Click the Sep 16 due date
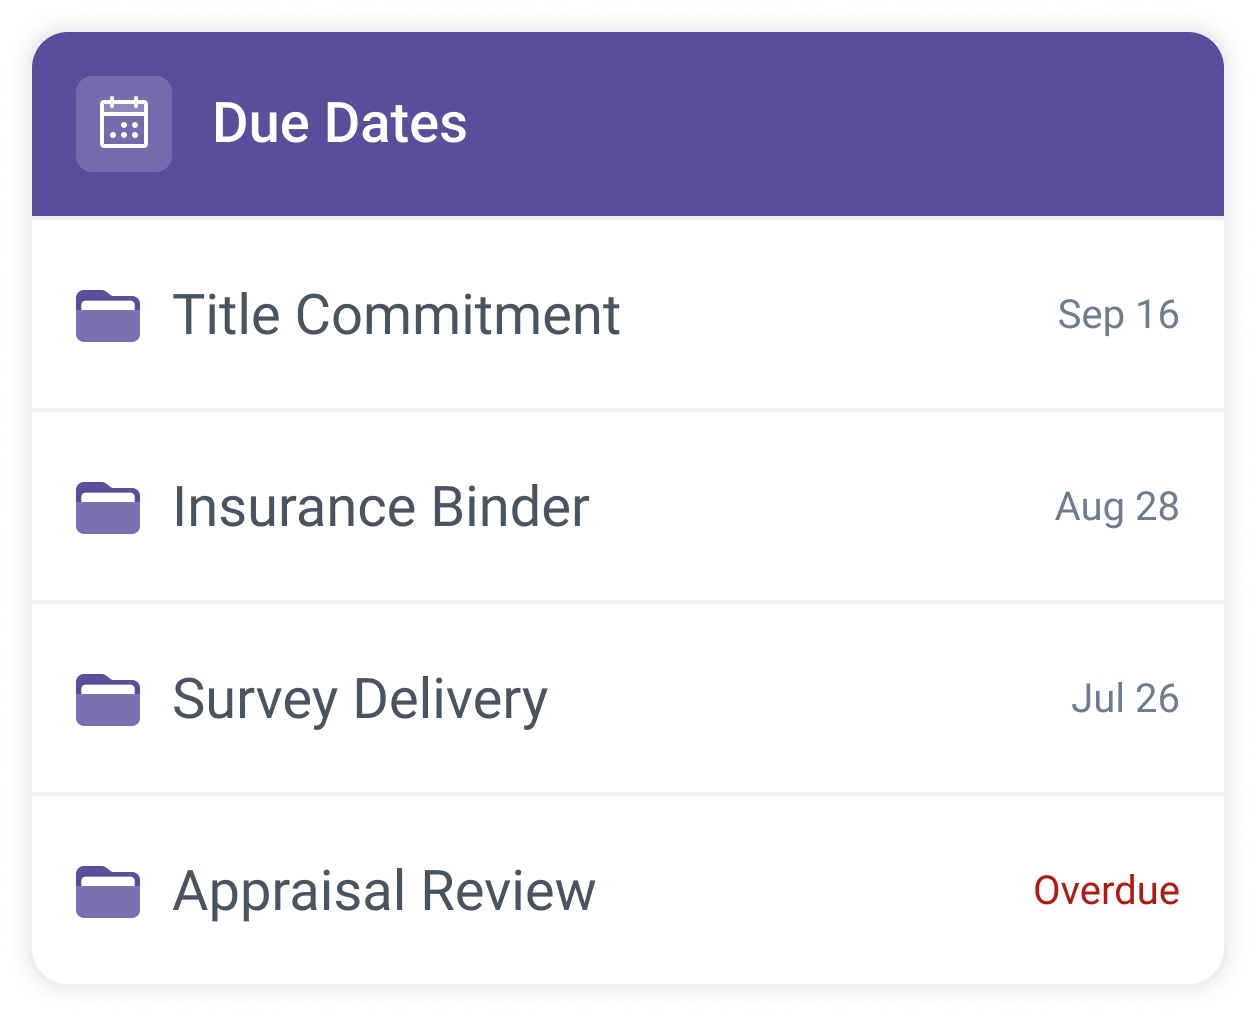The width and height of the screenshot is (1256, 1016). click(1118, 315)
